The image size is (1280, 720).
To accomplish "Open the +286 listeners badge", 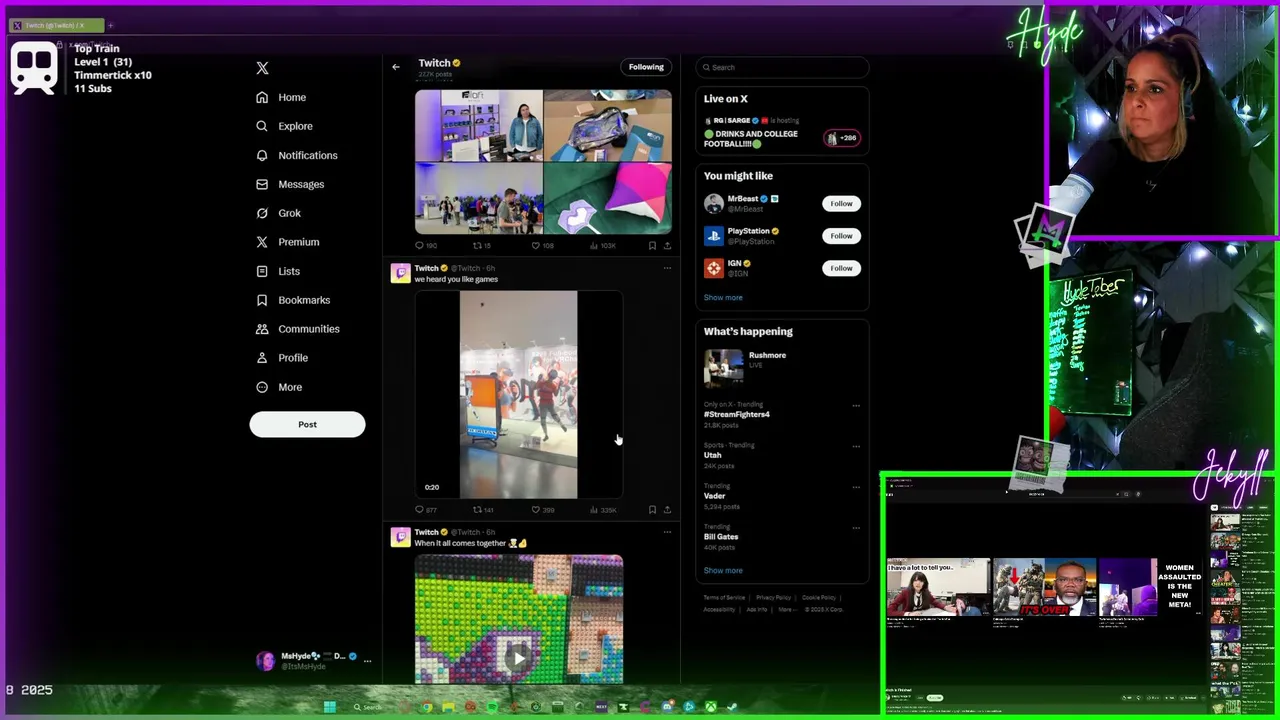I will (842, 138).
